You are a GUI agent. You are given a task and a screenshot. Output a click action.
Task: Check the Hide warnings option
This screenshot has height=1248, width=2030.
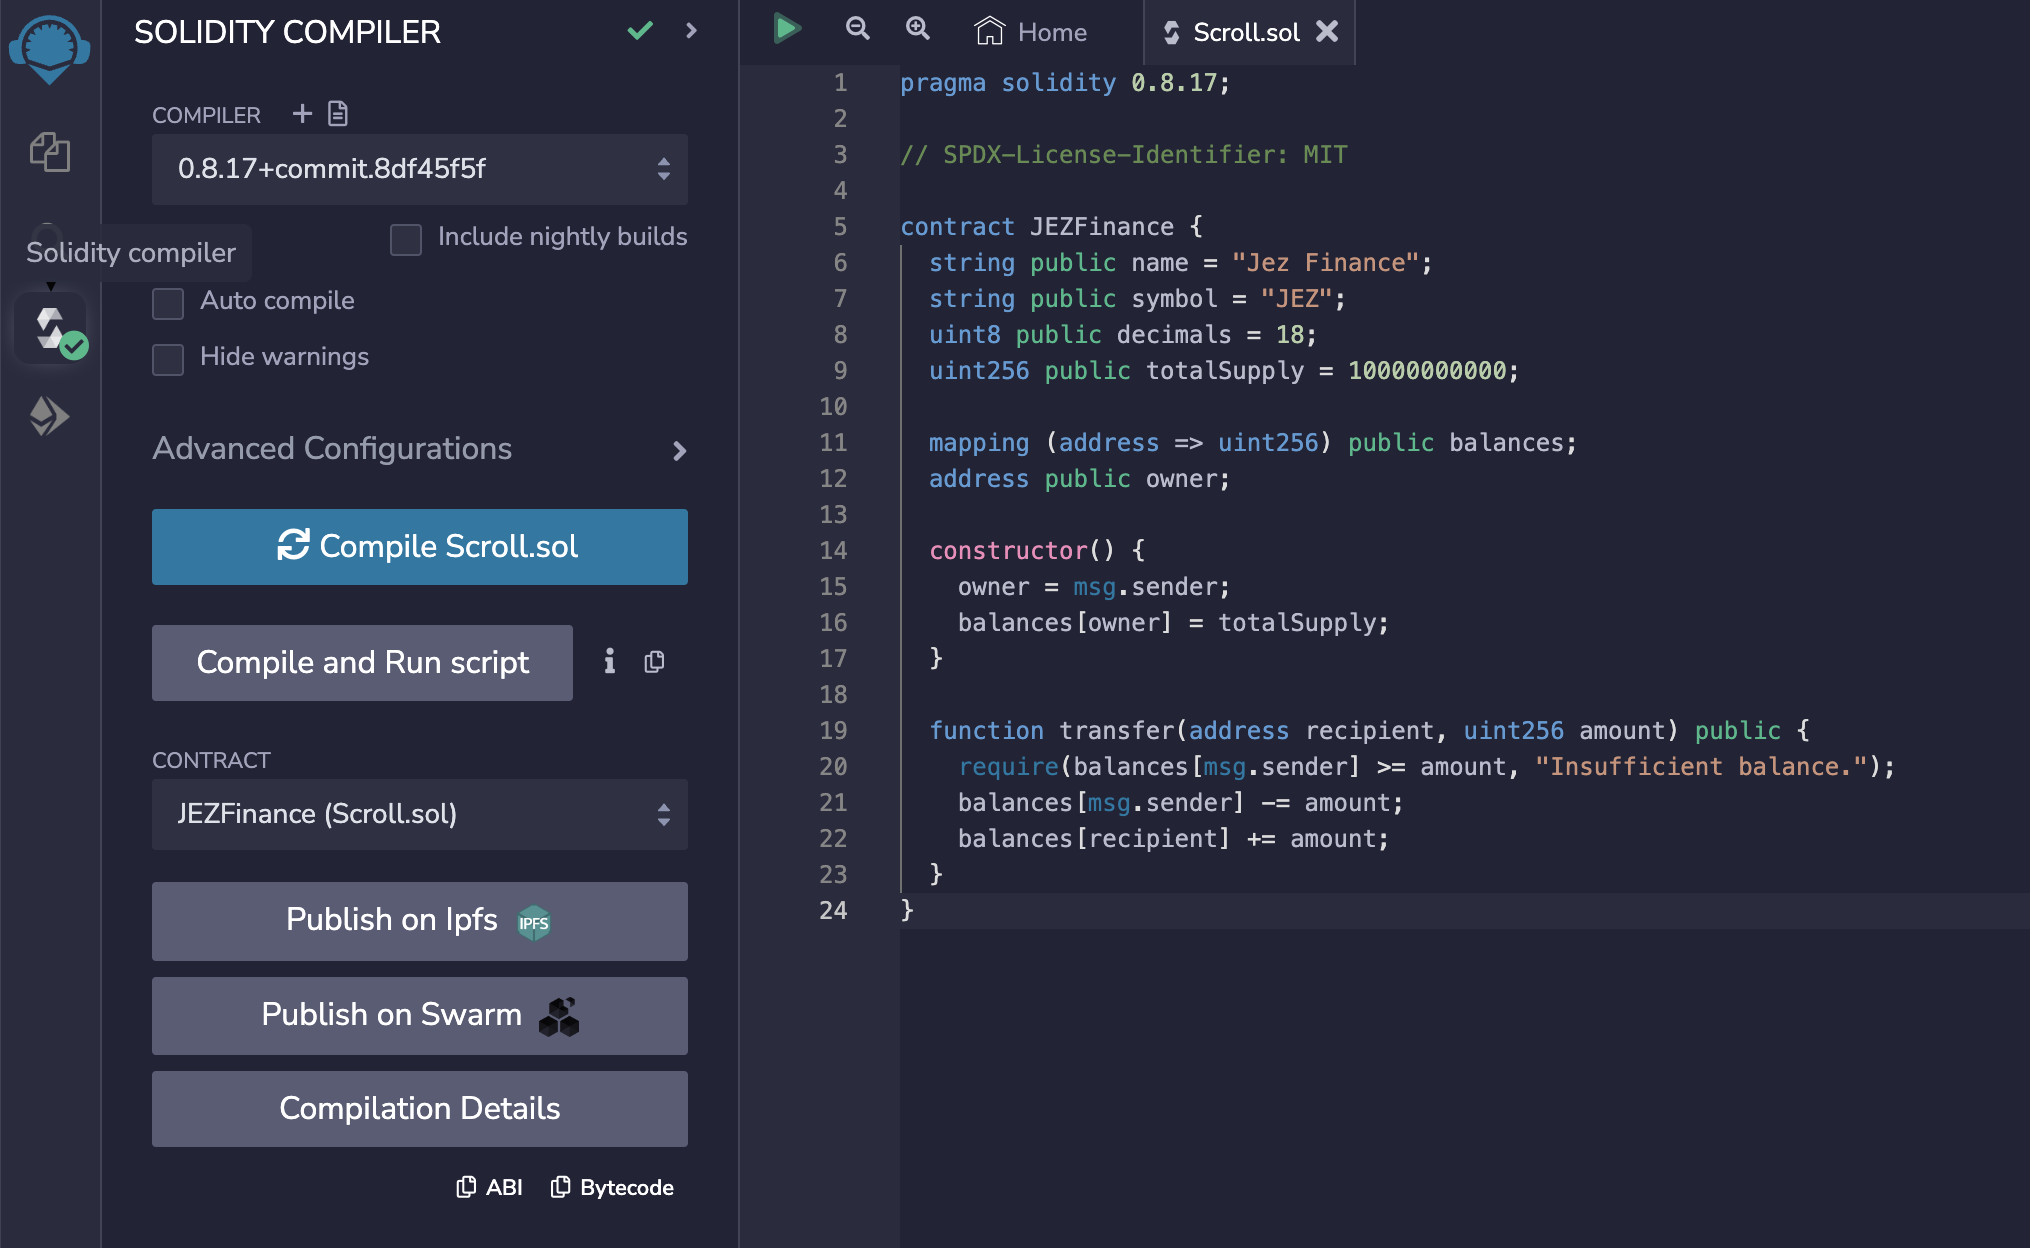point(168,359)
